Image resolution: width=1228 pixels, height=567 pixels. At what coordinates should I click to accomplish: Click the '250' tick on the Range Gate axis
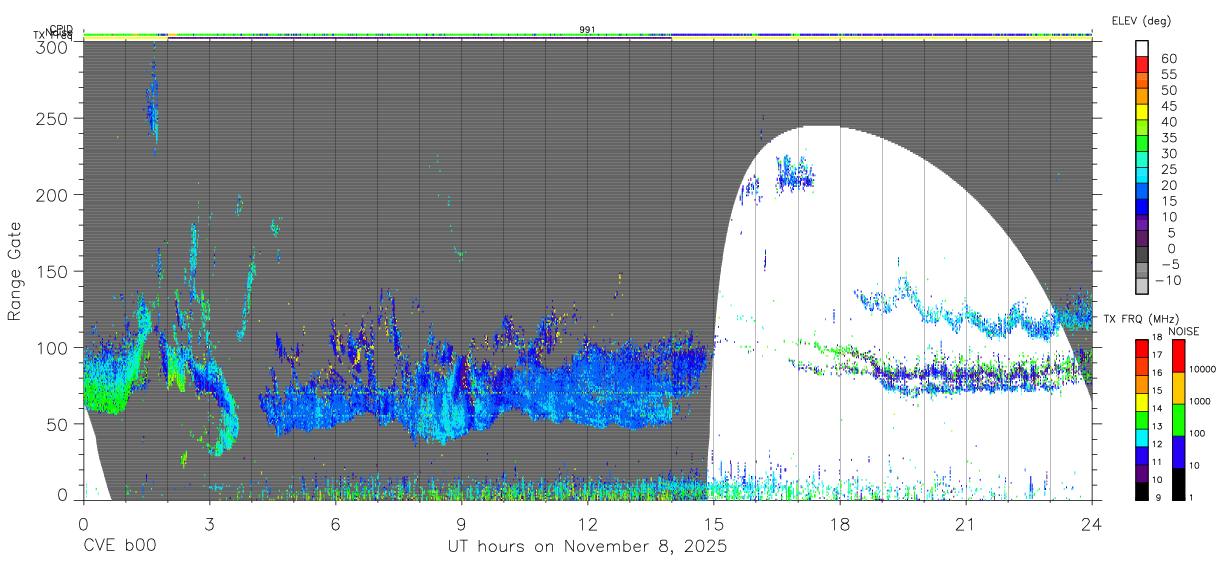(x=54, y=118)
